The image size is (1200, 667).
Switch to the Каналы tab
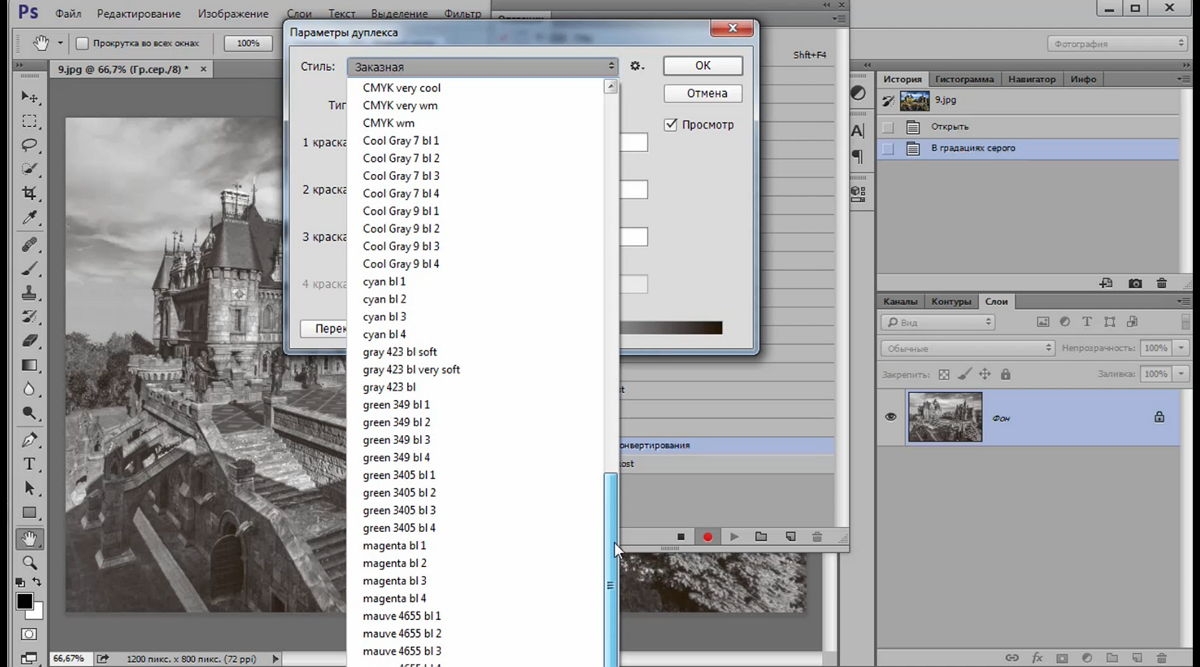pyautogui.click(x=900, y=301)
